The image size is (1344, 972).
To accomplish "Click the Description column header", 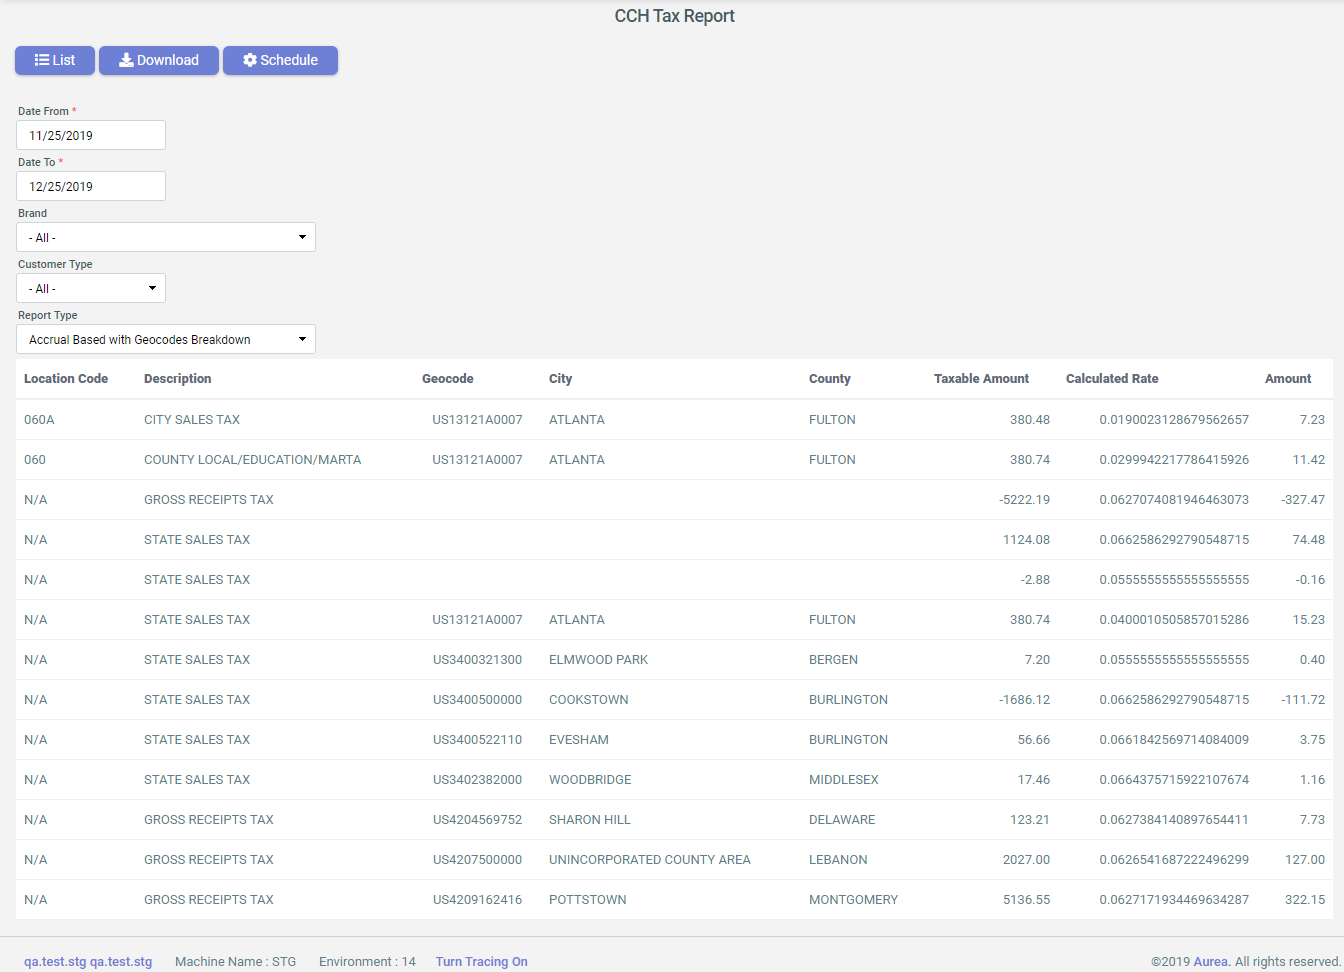I will [x=178, y=379].
